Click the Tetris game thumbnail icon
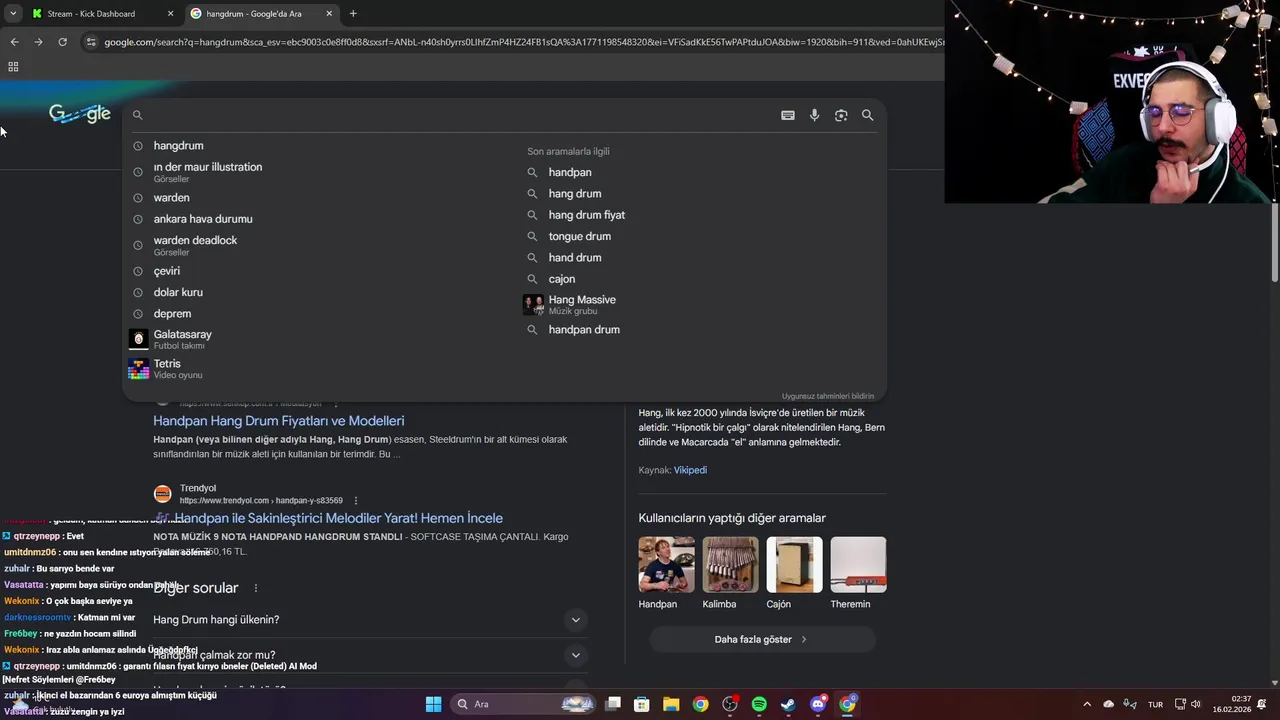The image size is (1280, 720). (x=139, y=369)
